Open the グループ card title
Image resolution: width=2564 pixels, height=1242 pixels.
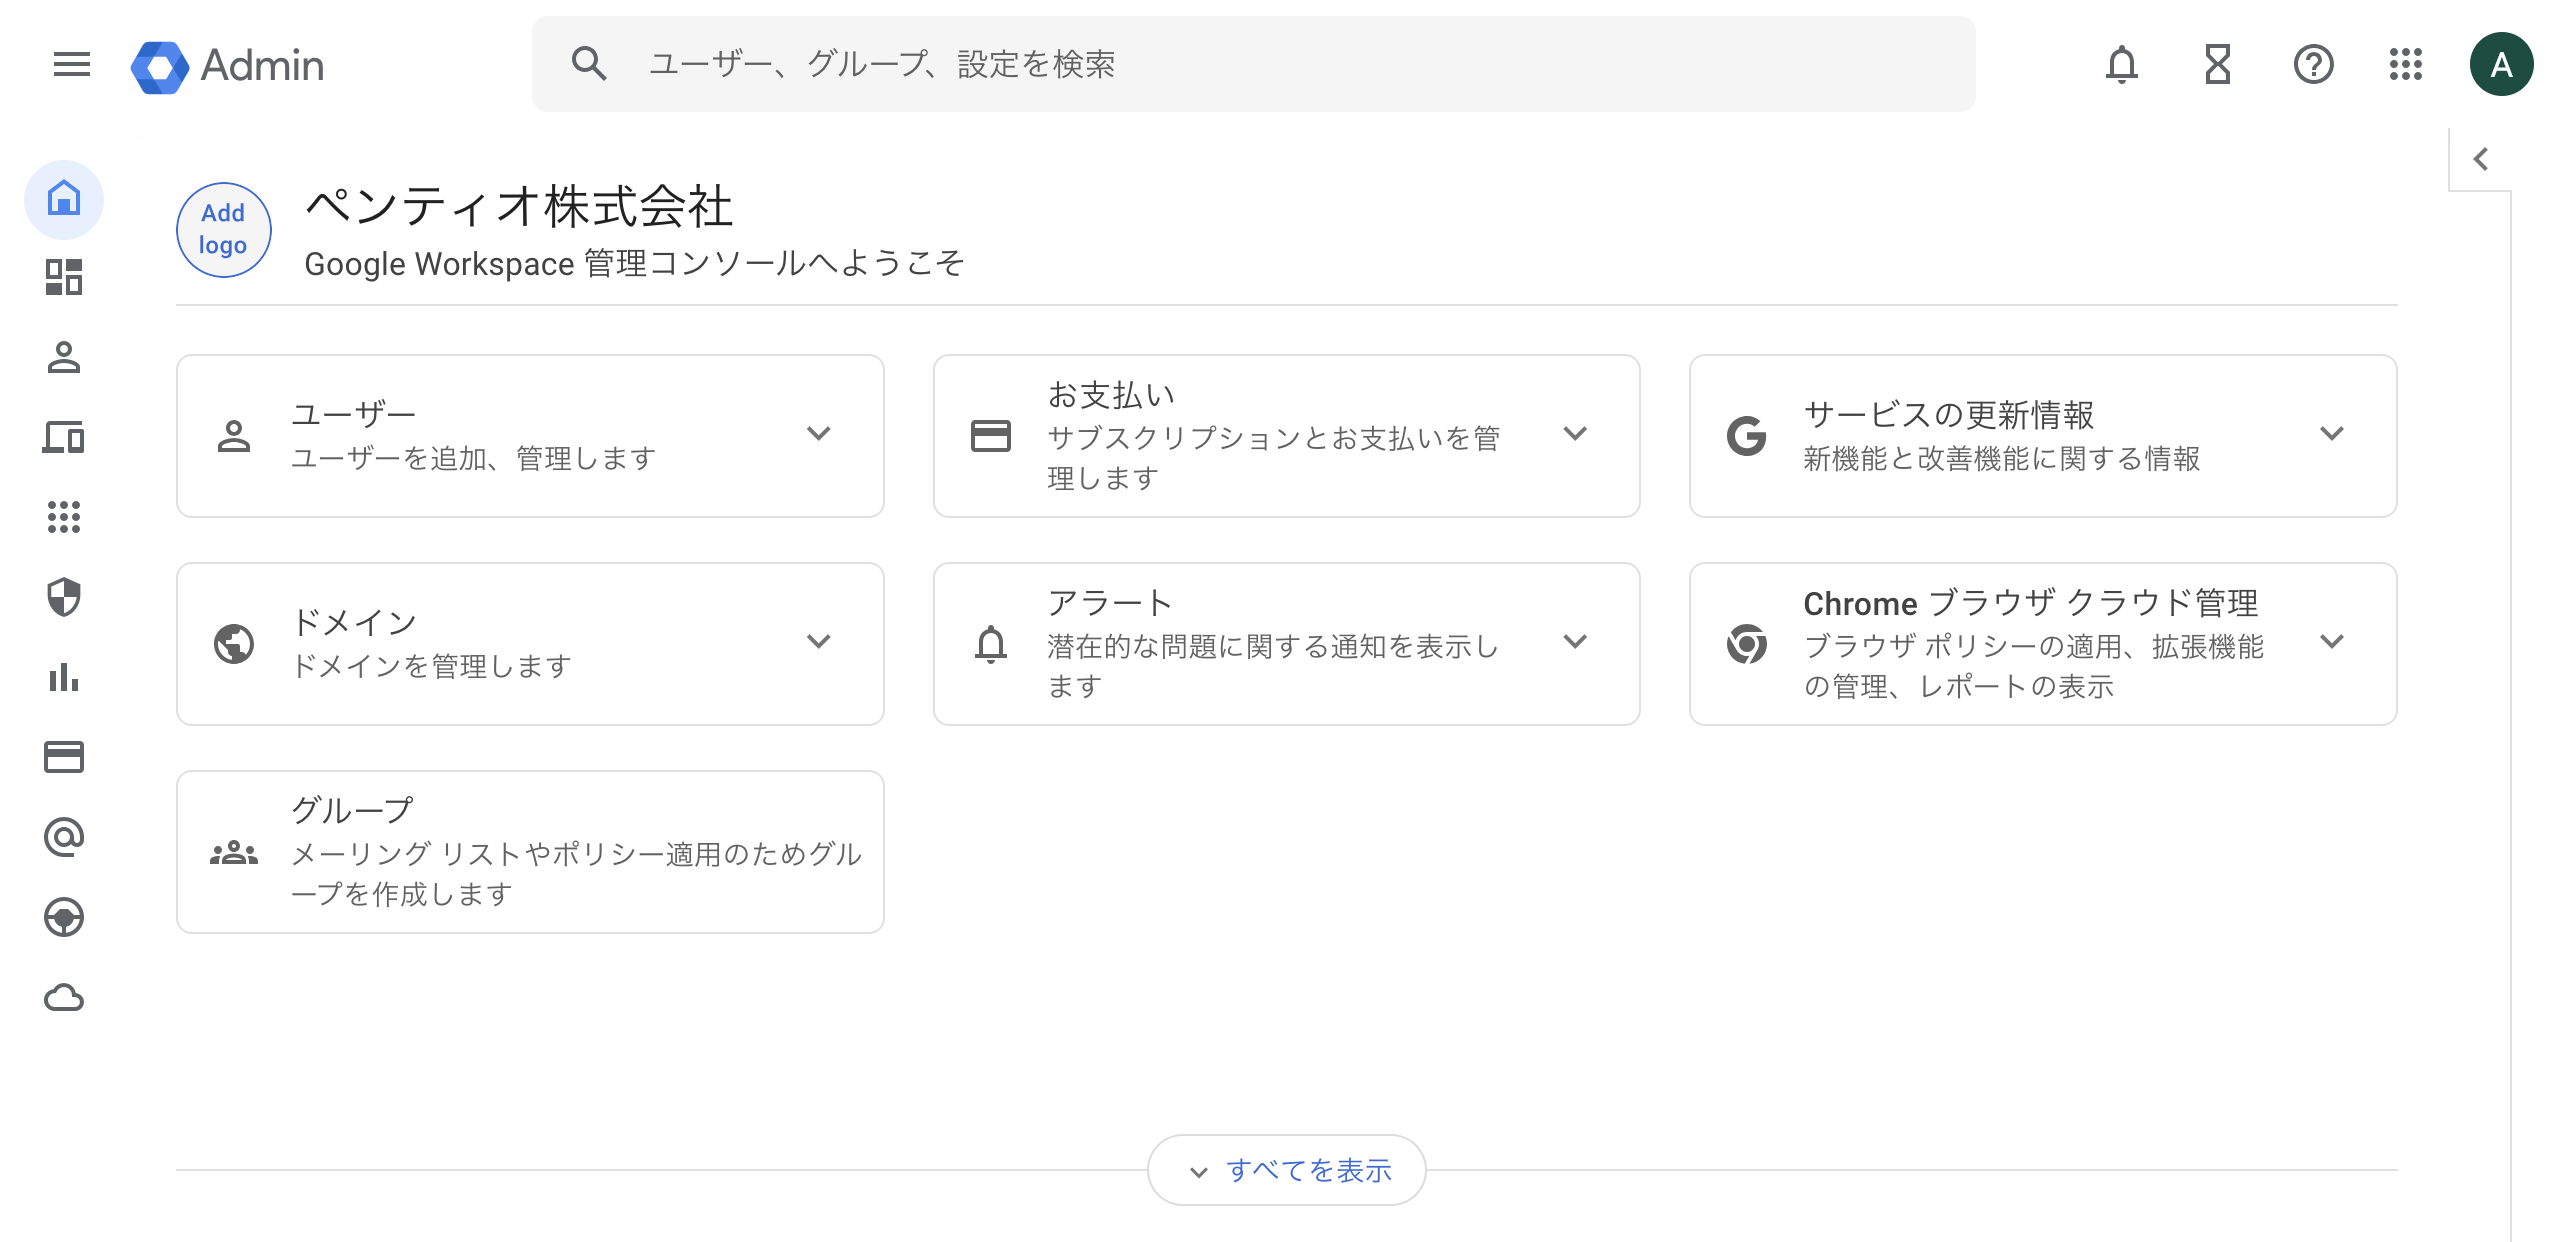[x=352, y=810]
